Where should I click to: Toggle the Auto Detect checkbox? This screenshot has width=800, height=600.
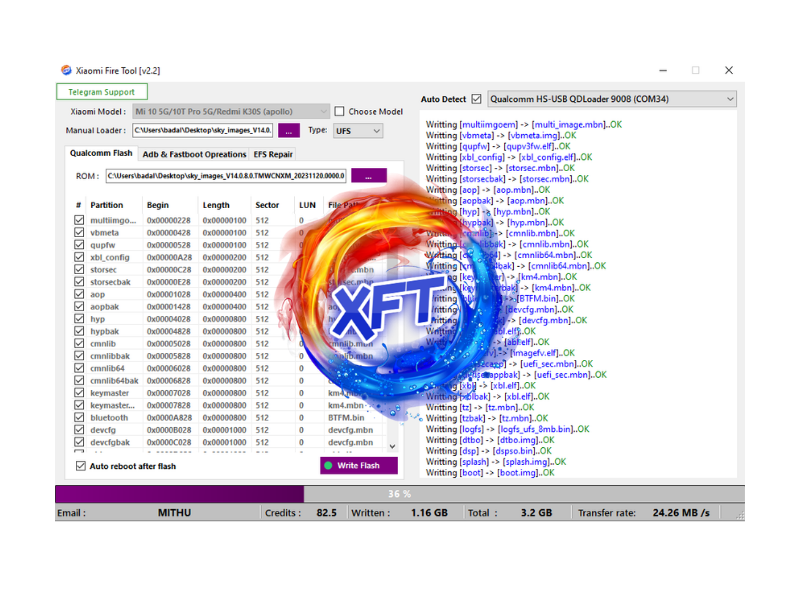pyautogui.click(x=476, y=99)
